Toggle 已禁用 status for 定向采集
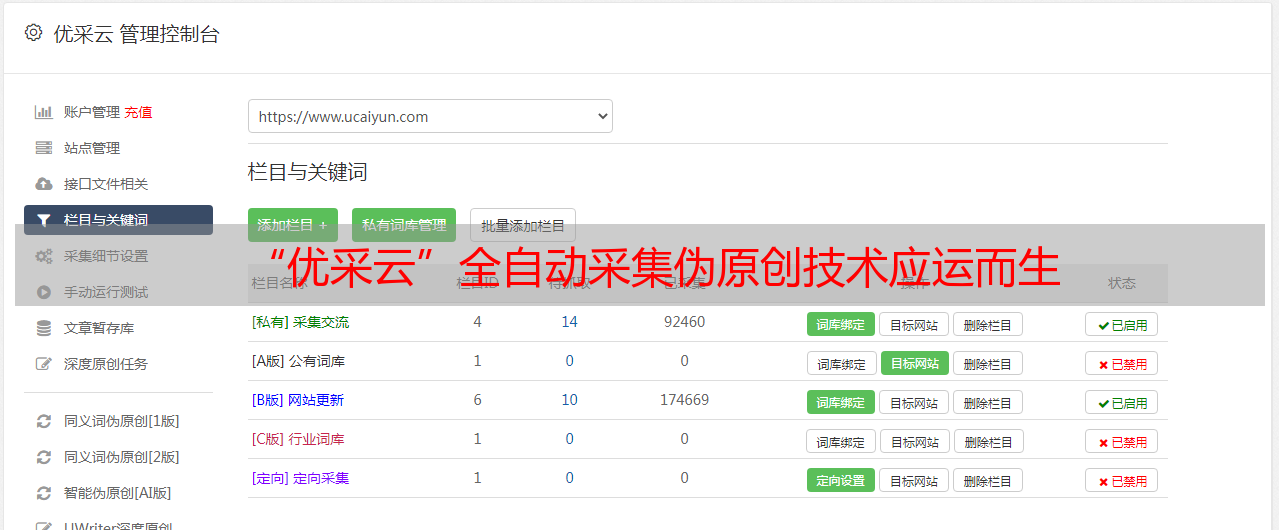This screenshot has width=1279, height=530. tap(1122, 480)
